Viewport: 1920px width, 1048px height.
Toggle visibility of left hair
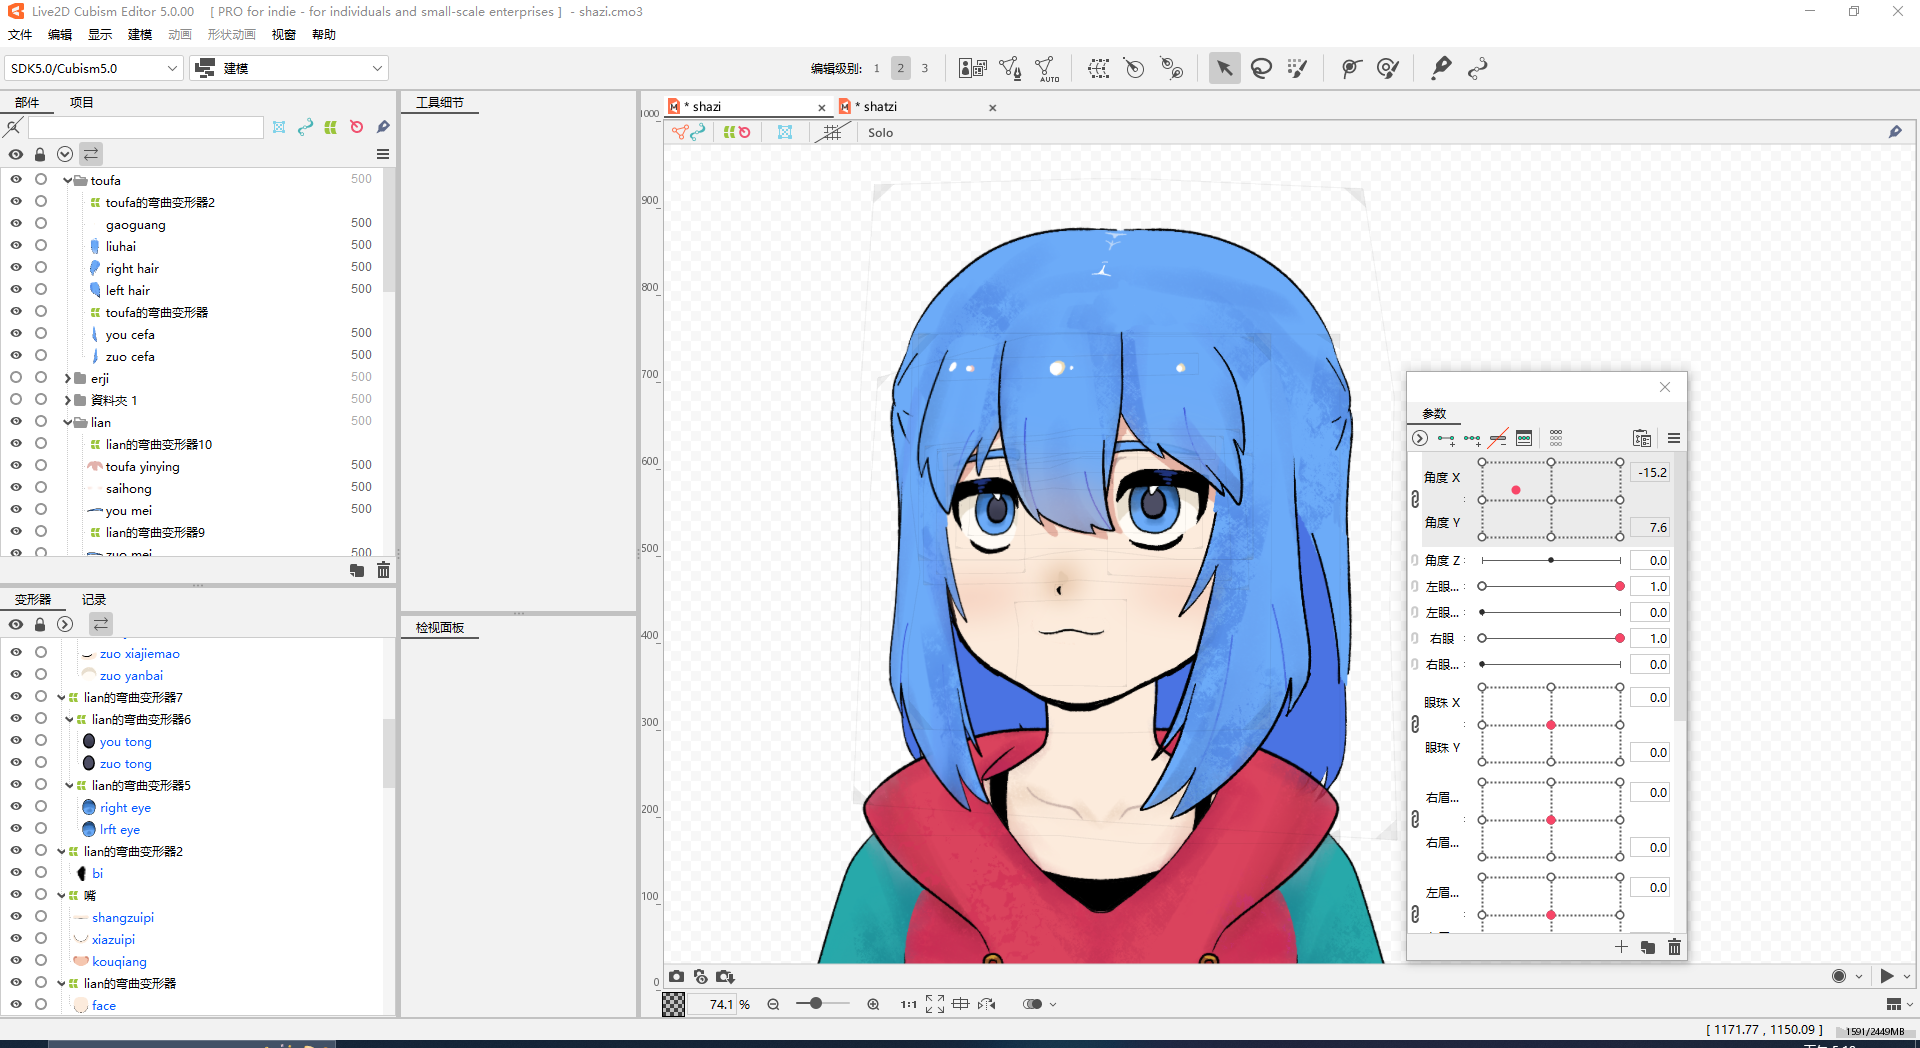click(x=16, y=289)
